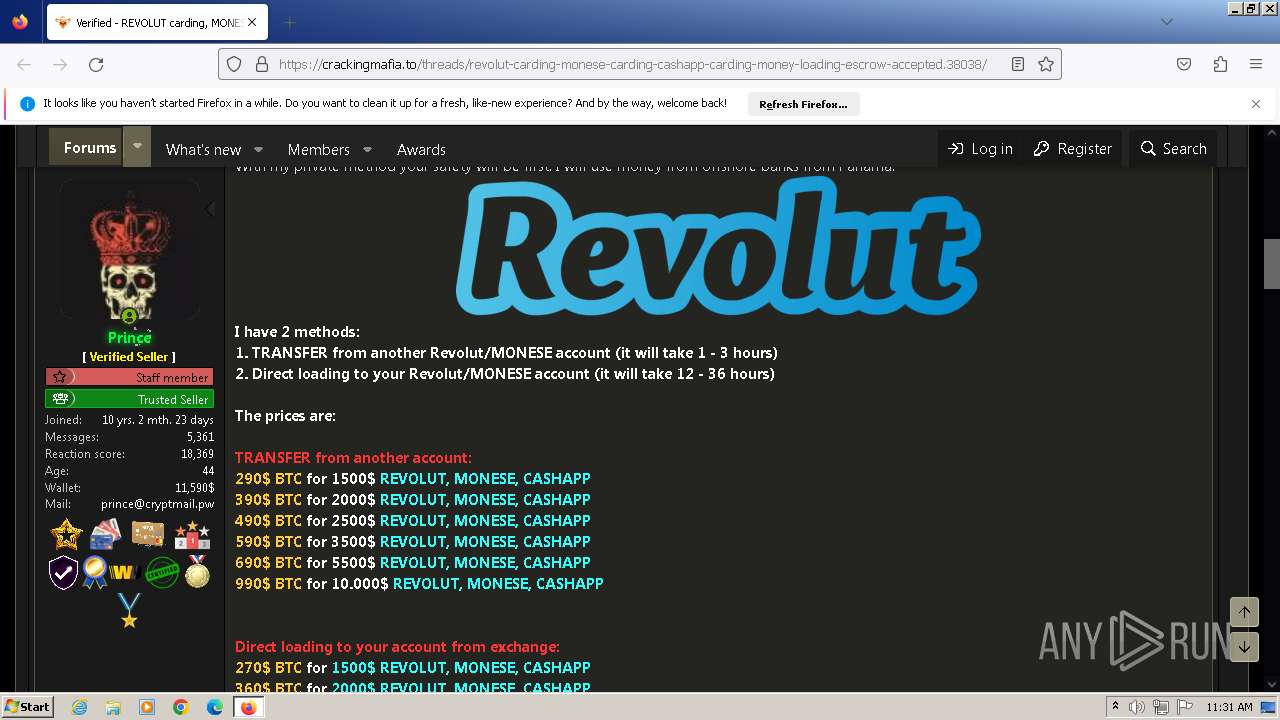Open Microsoft Edge from the taskbar
This screenshot has width=1280, height=720.
(215, 707)
